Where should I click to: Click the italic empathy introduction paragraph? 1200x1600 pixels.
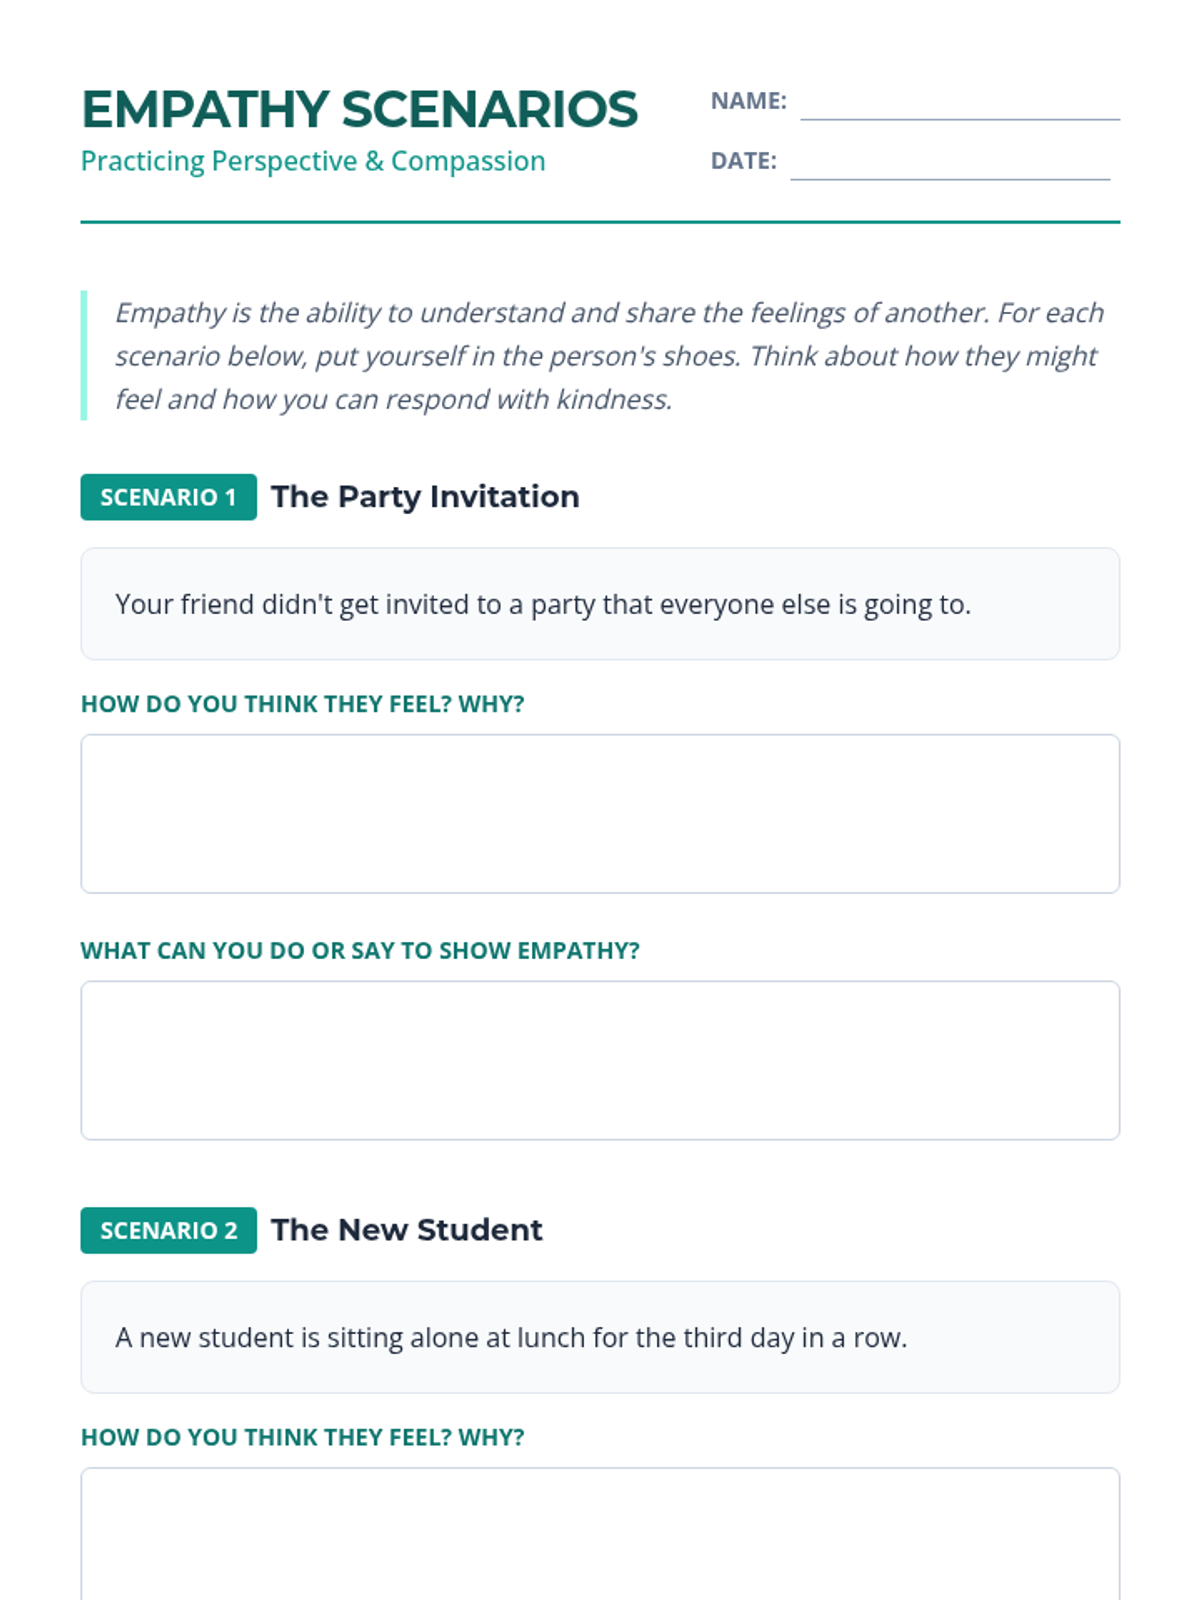pyautogui.click(x=608, y=356)
